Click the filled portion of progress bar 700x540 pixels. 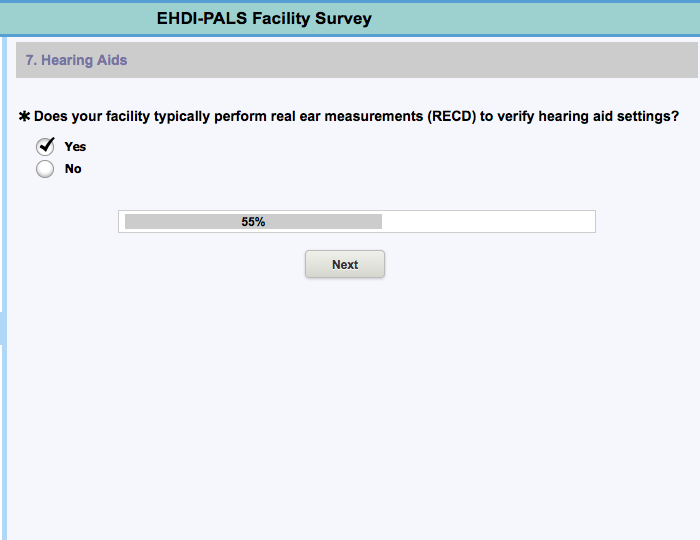click(x=180, y=222)
